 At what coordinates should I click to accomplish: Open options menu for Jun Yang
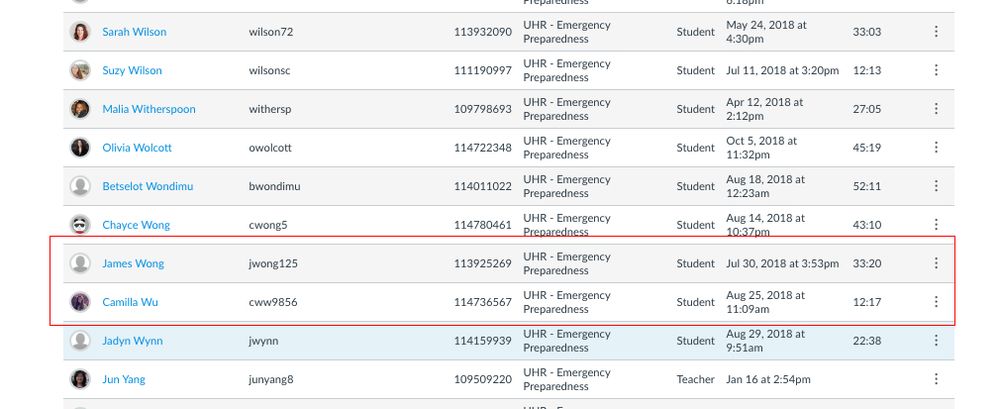[x=936, y=379]
